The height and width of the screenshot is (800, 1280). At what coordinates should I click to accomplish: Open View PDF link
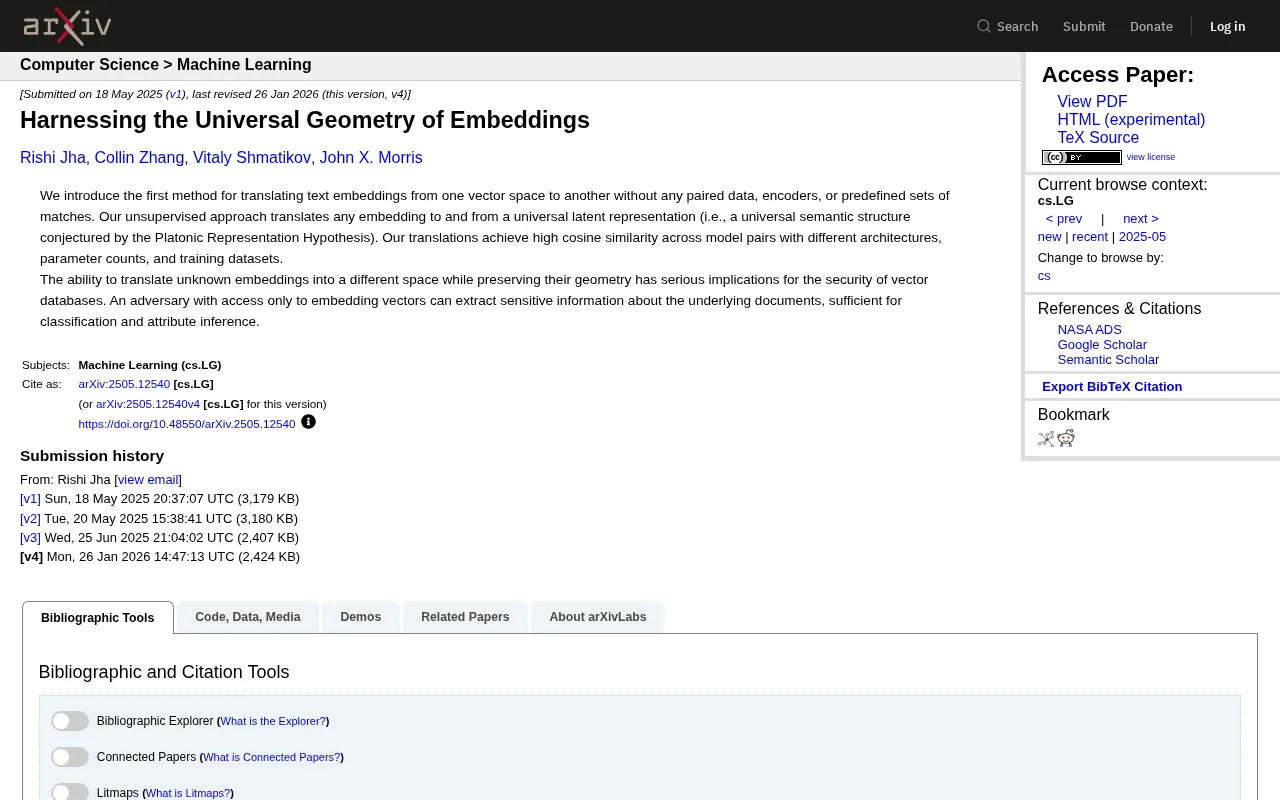click(x=1092, y=102)
